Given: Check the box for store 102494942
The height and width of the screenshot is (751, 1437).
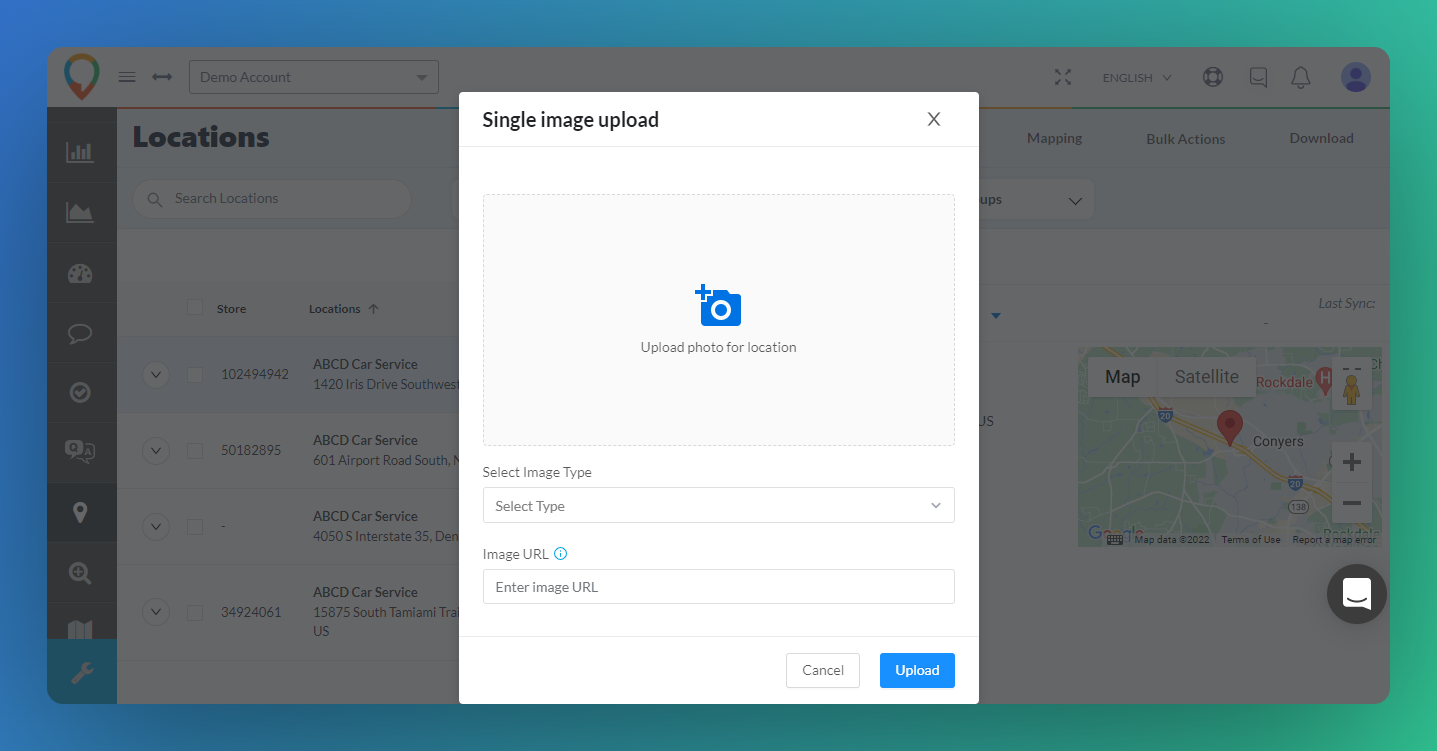Looking at the screenshot, I should (195, 374).
